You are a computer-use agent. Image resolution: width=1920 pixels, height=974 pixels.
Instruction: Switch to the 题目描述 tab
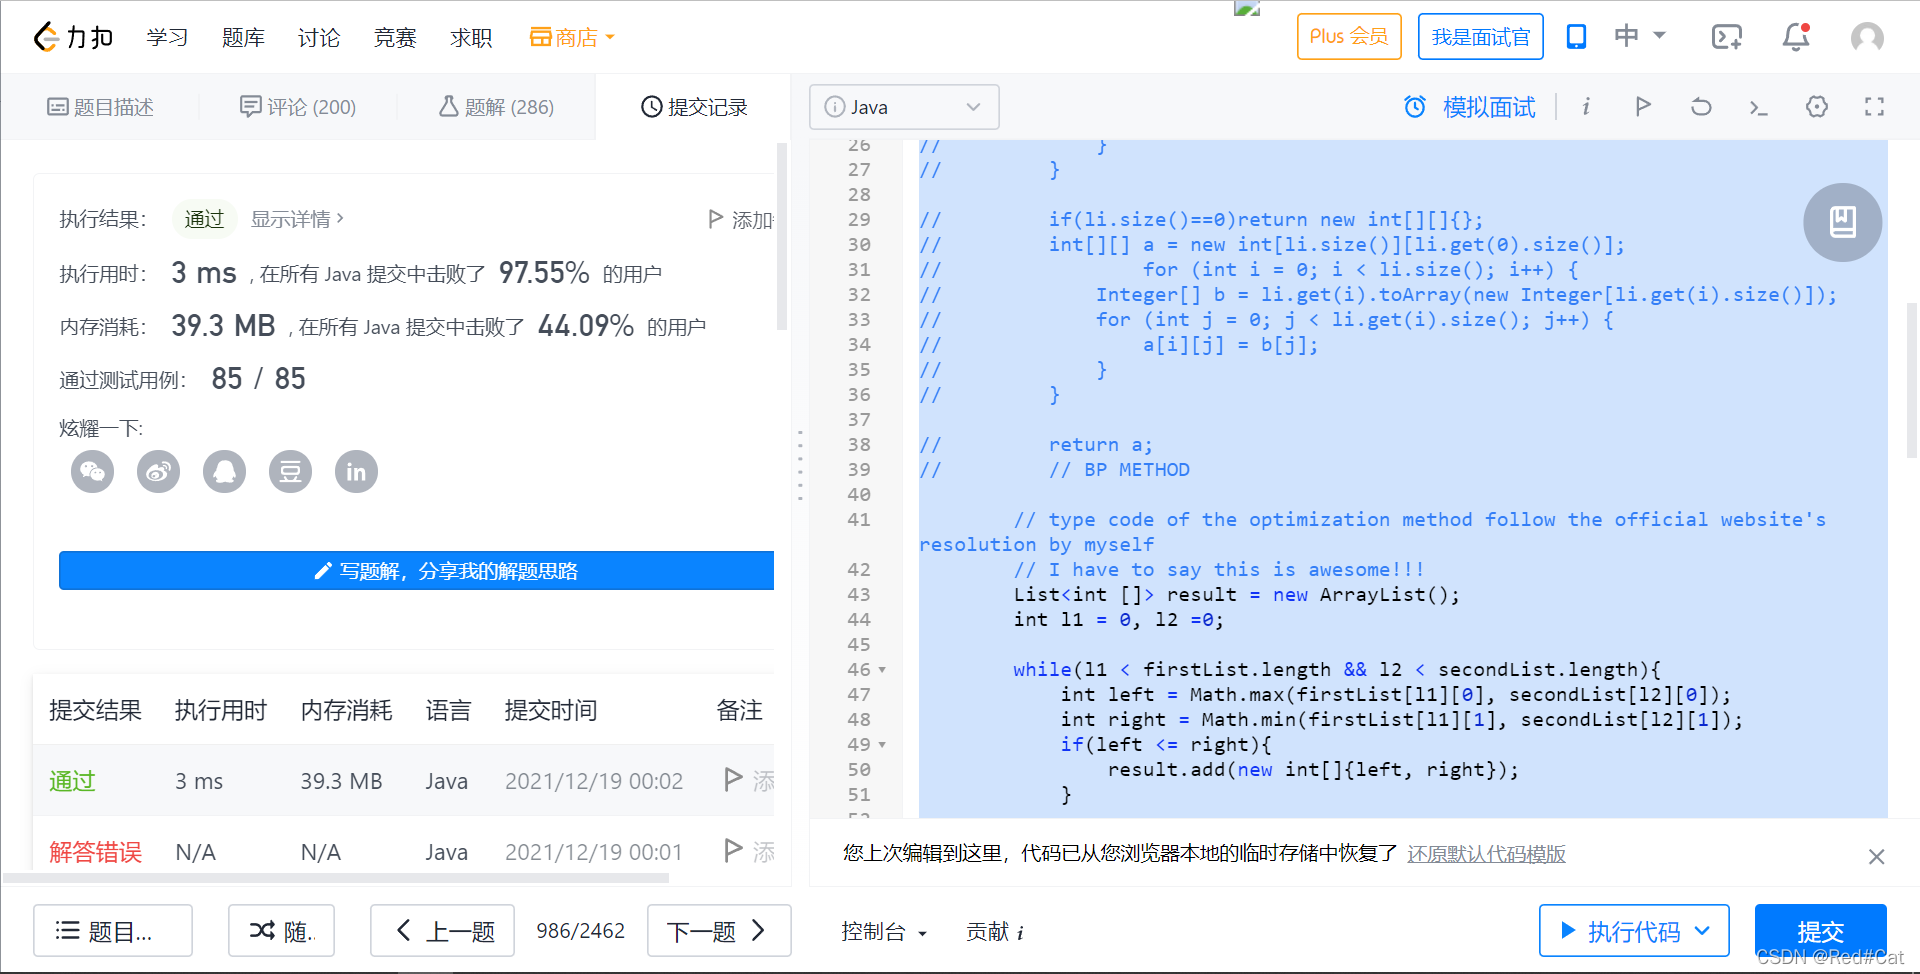coord(101,107)
